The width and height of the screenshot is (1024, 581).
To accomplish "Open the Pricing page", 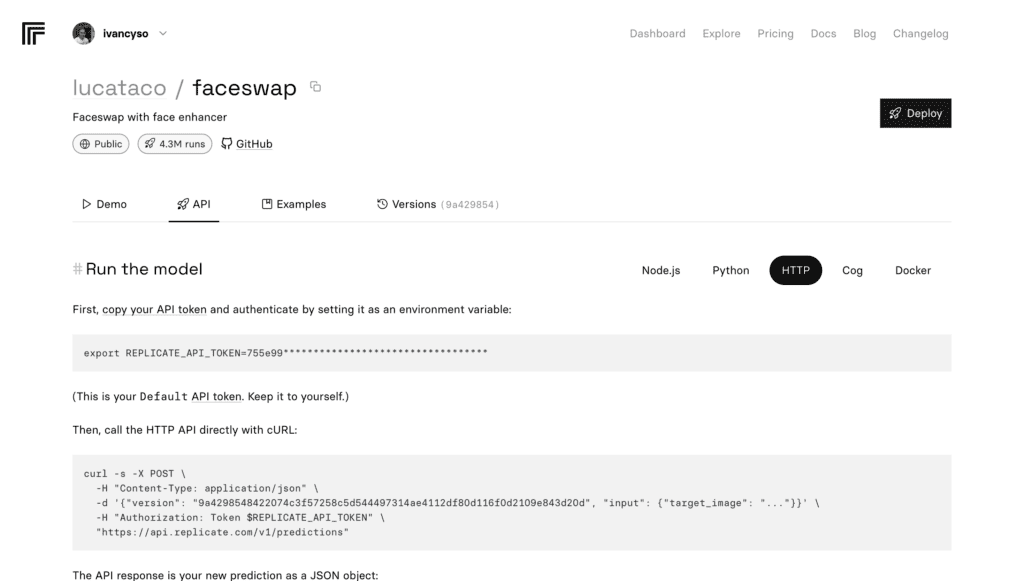I will pos(775,33).
